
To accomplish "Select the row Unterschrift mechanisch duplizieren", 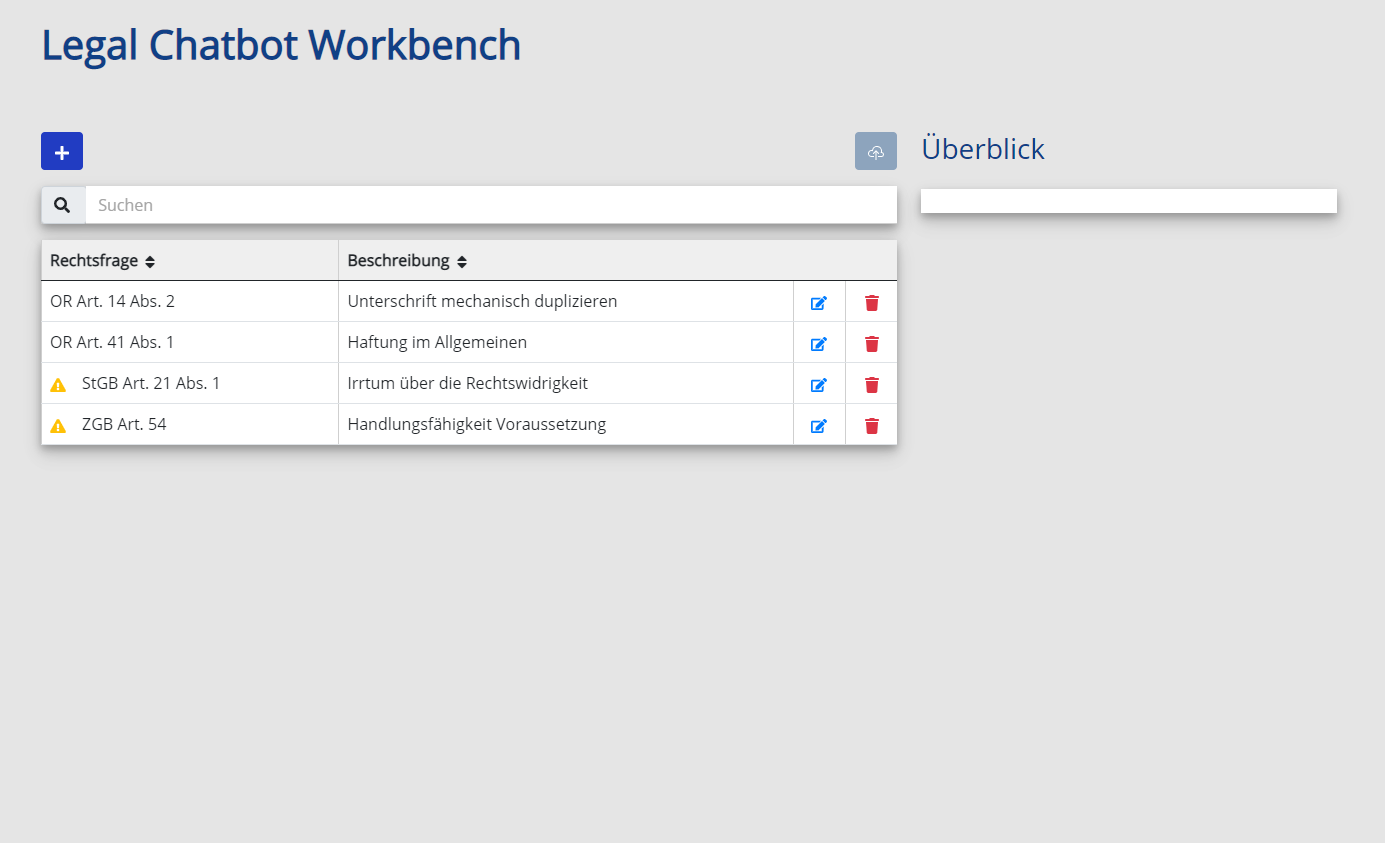I will (469, 301).
